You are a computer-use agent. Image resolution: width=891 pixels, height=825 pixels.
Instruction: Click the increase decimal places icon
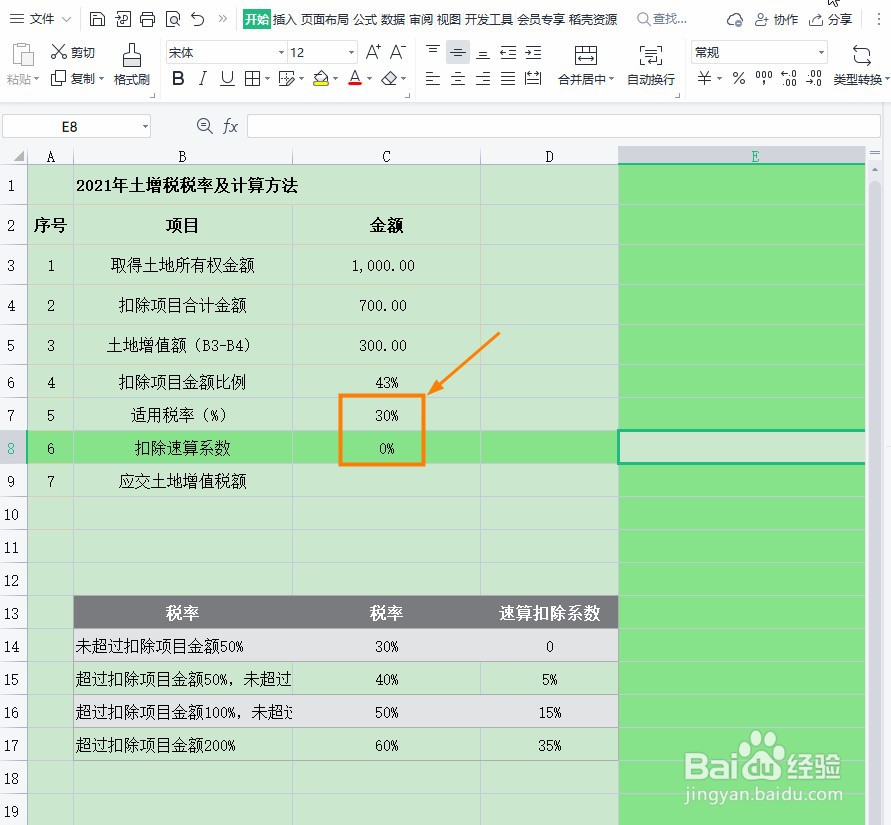click(x=790, y=78)
